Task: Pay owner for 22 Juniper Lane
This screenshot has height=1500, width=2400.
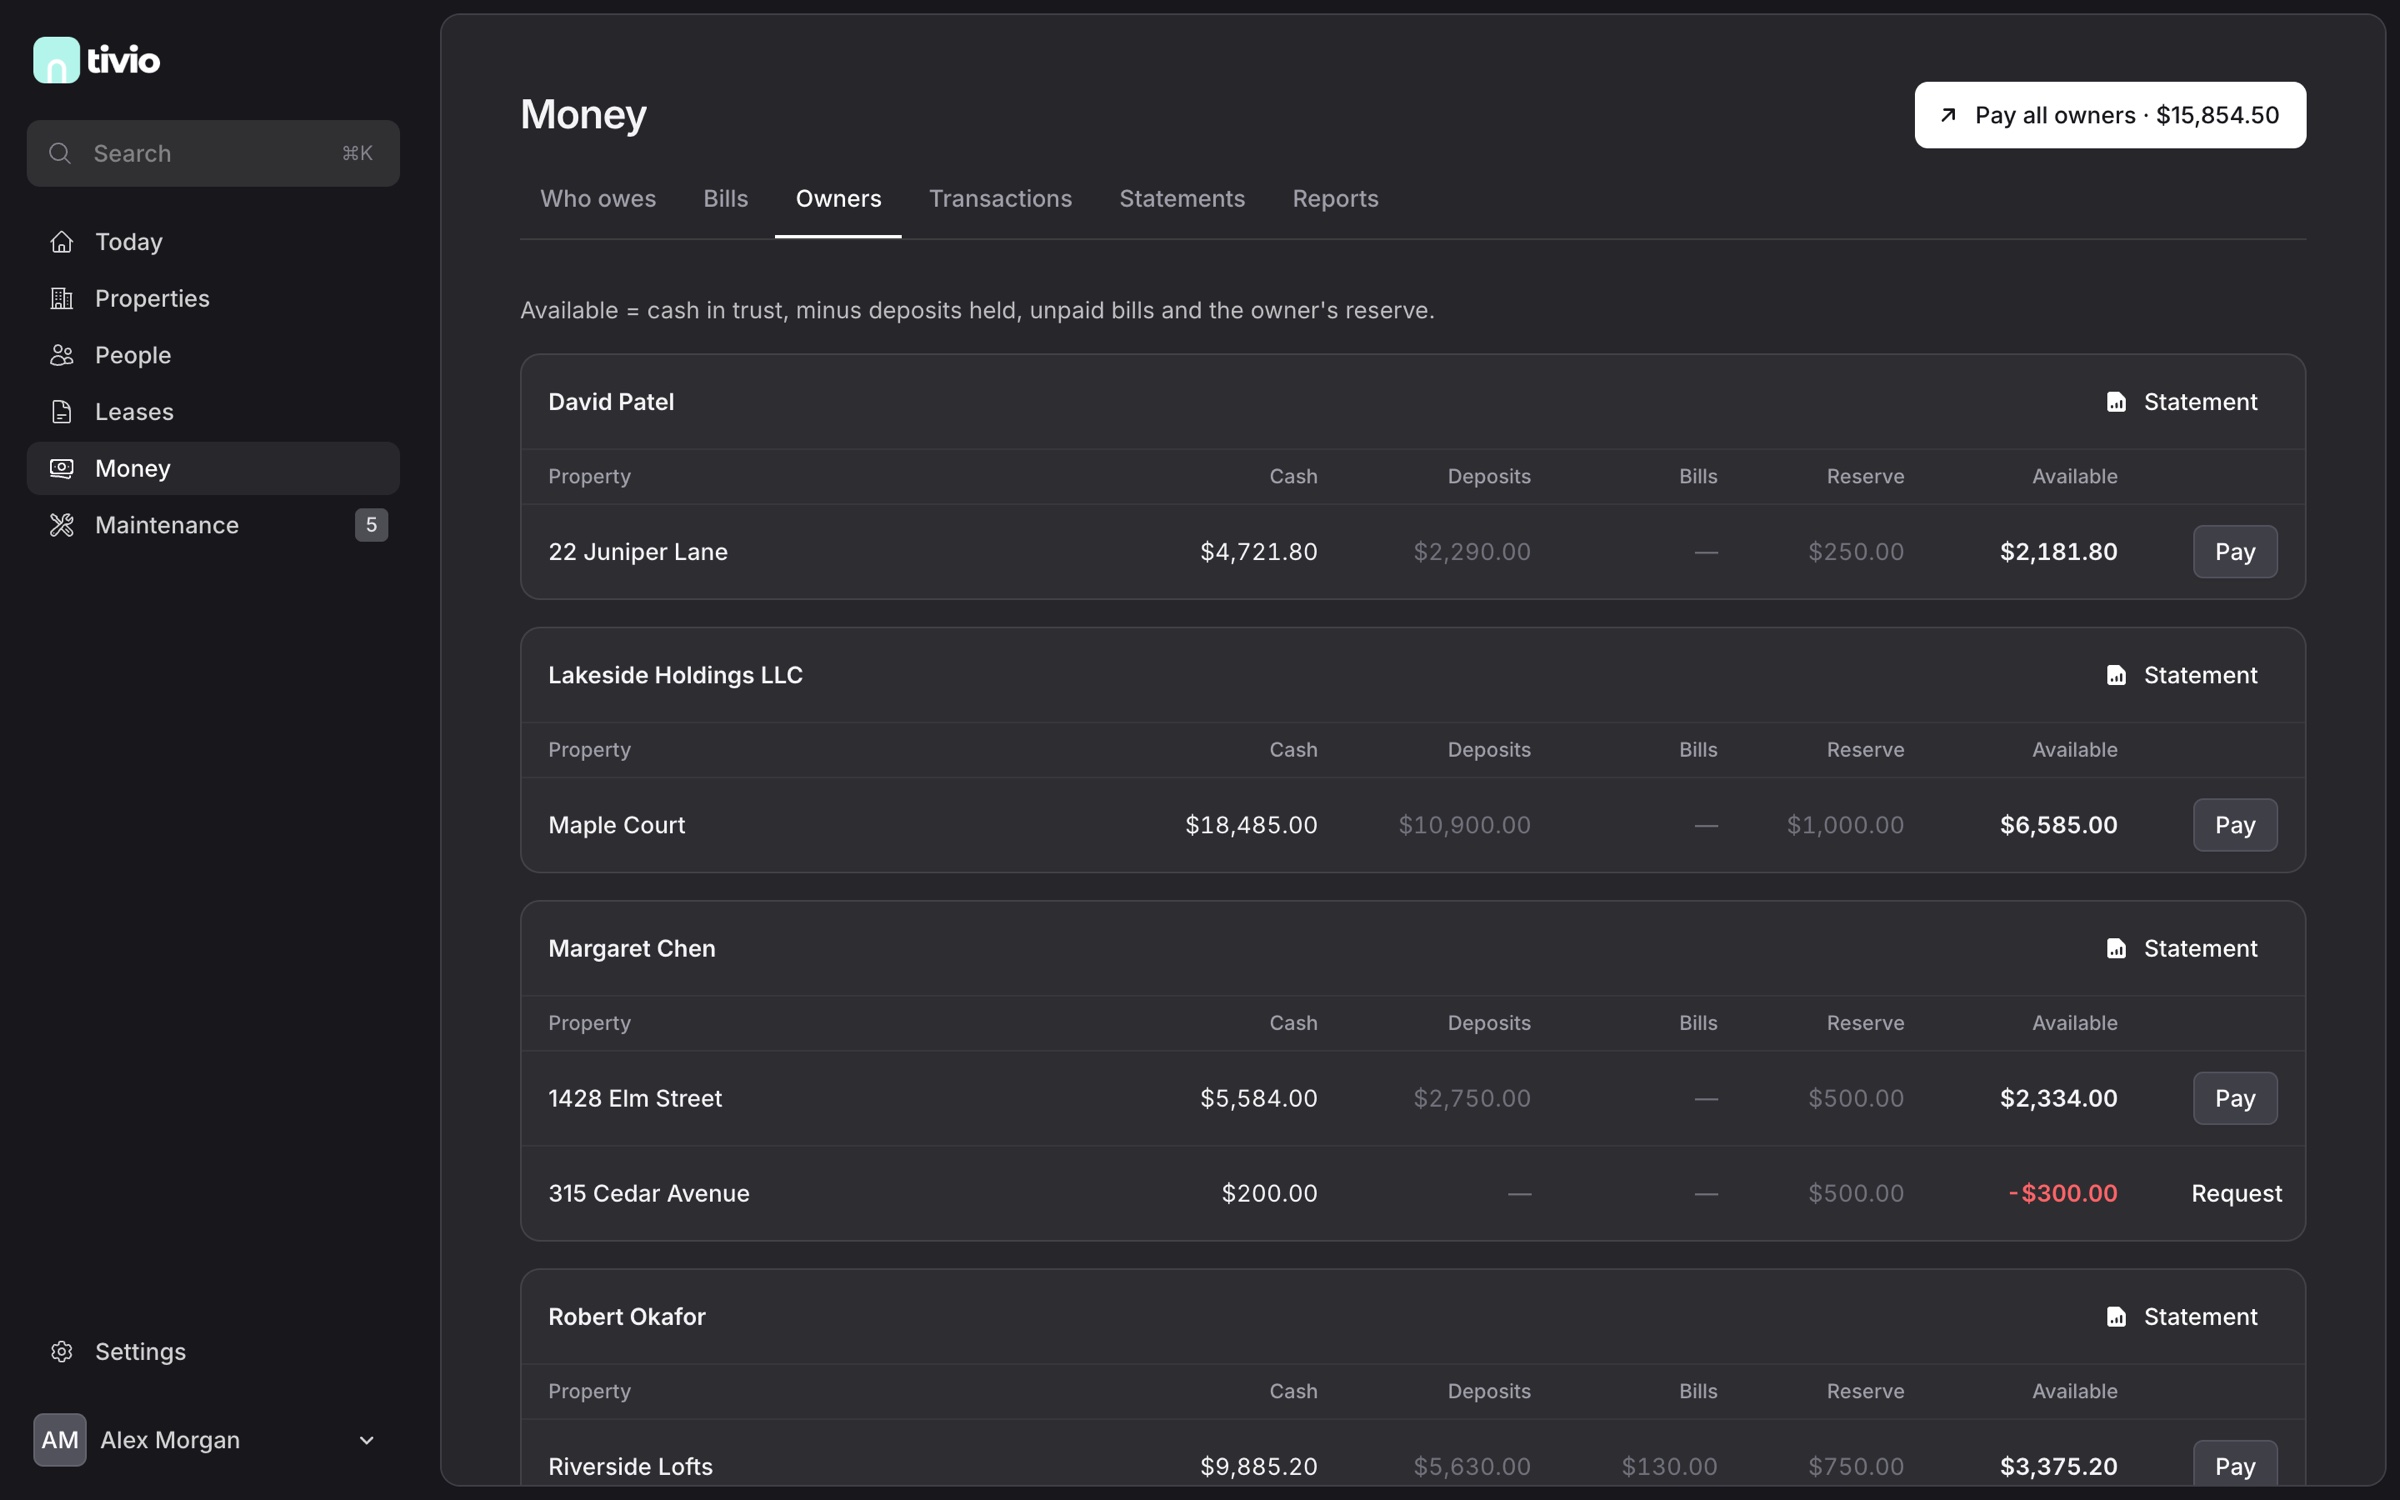Action: [x=2235, y=552]
